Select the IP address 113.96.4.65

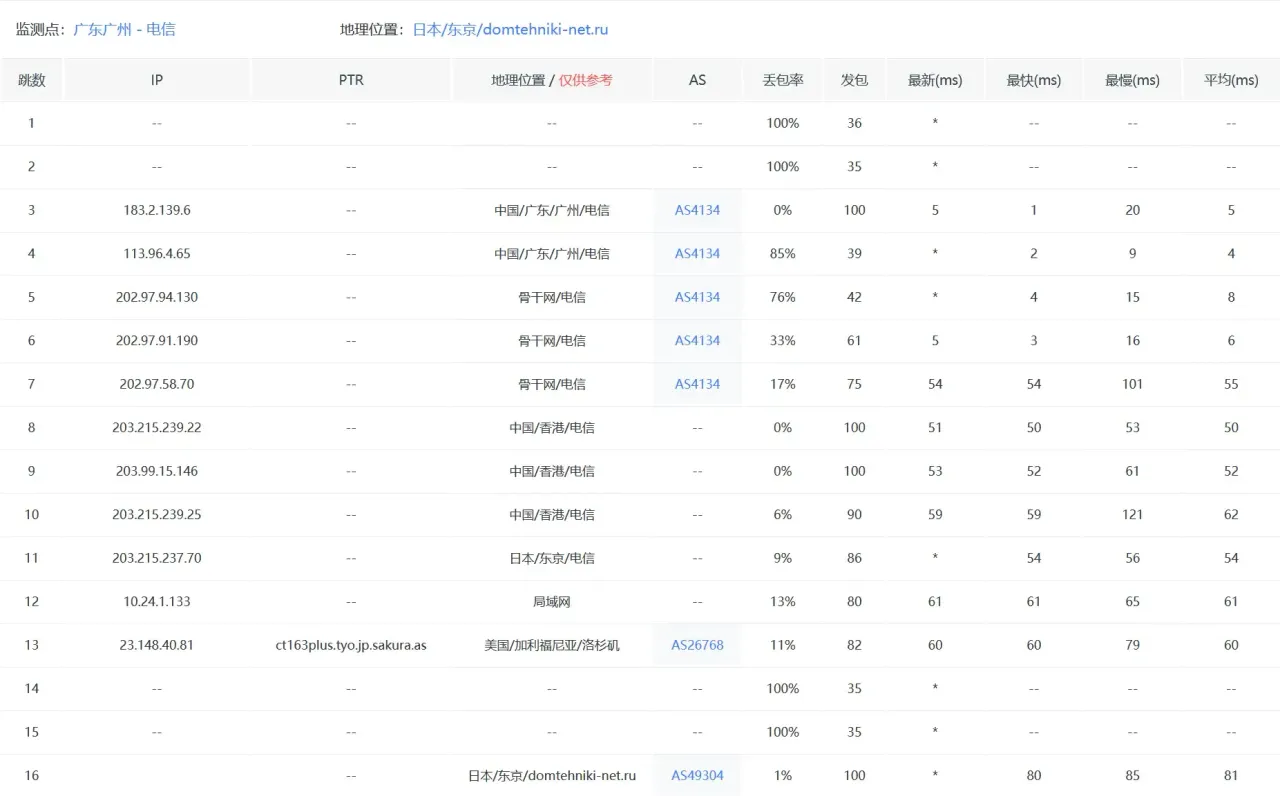coord(157,253)
